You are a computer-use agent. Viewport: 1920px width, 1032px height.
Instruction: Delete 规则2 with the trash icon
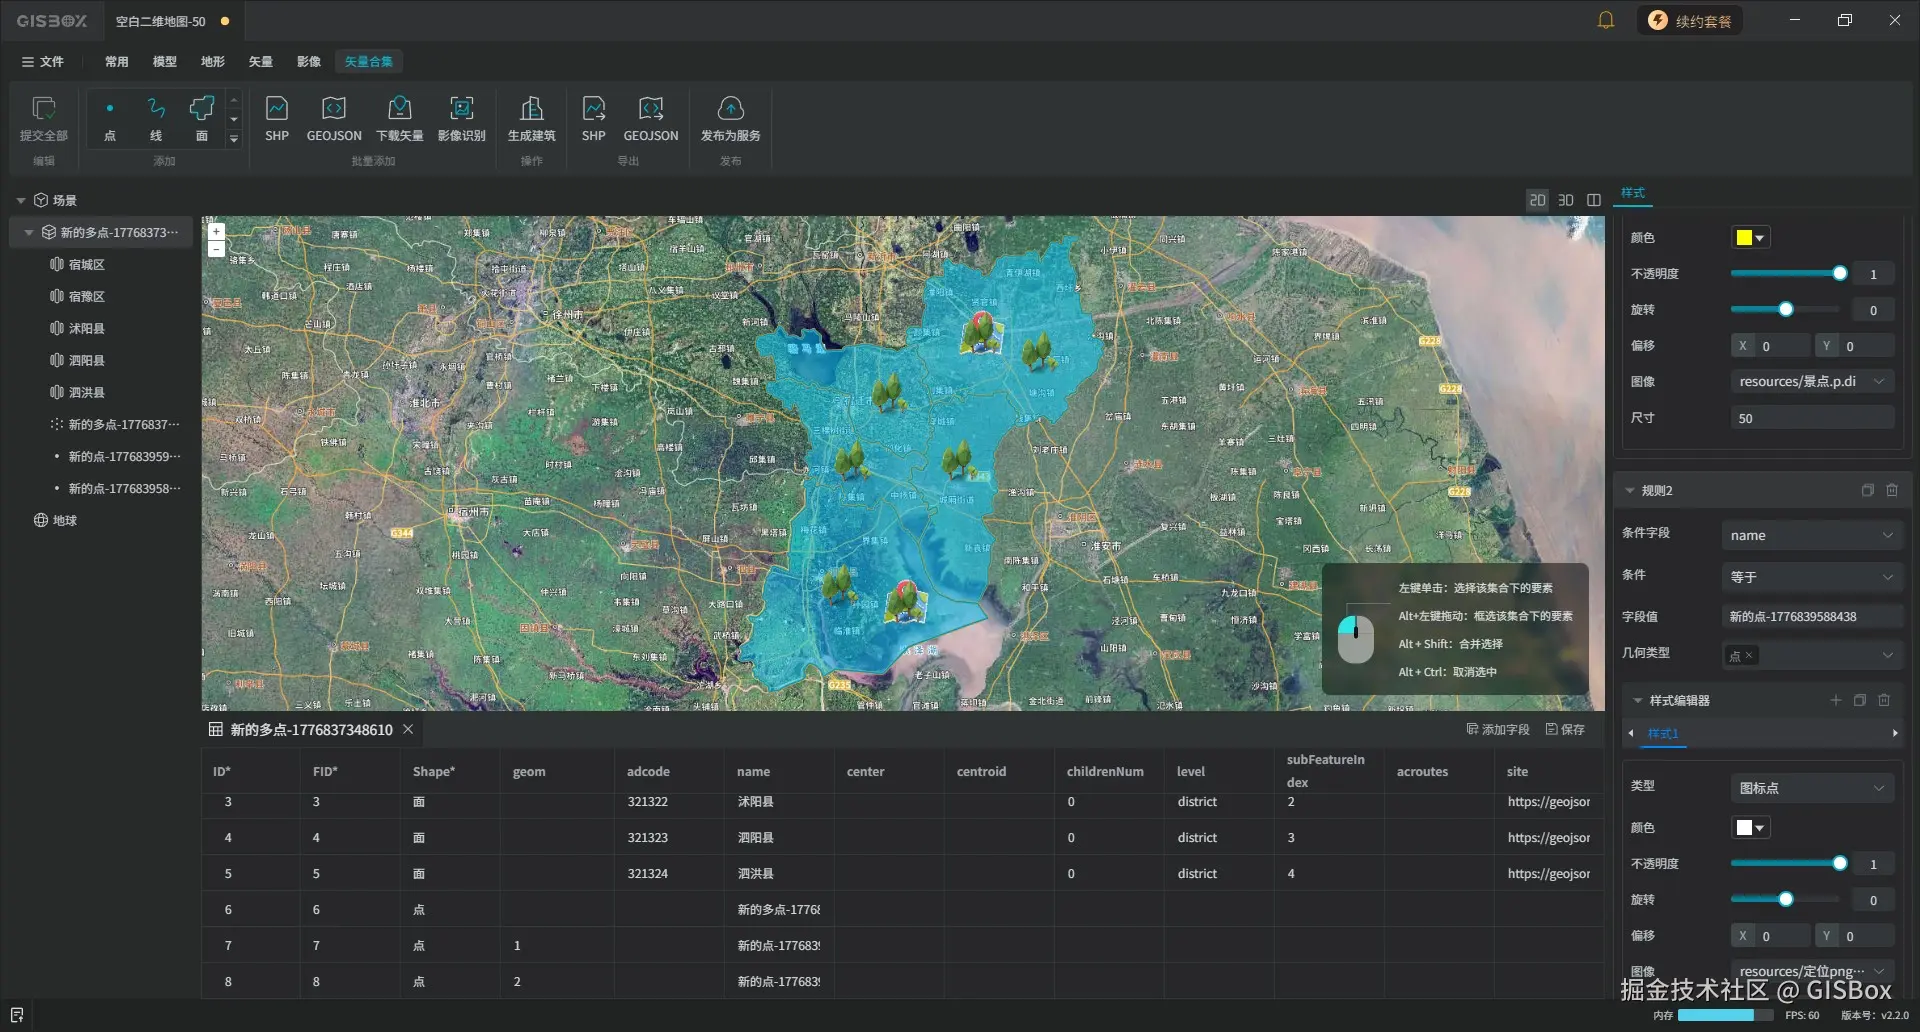[1892, 490]
